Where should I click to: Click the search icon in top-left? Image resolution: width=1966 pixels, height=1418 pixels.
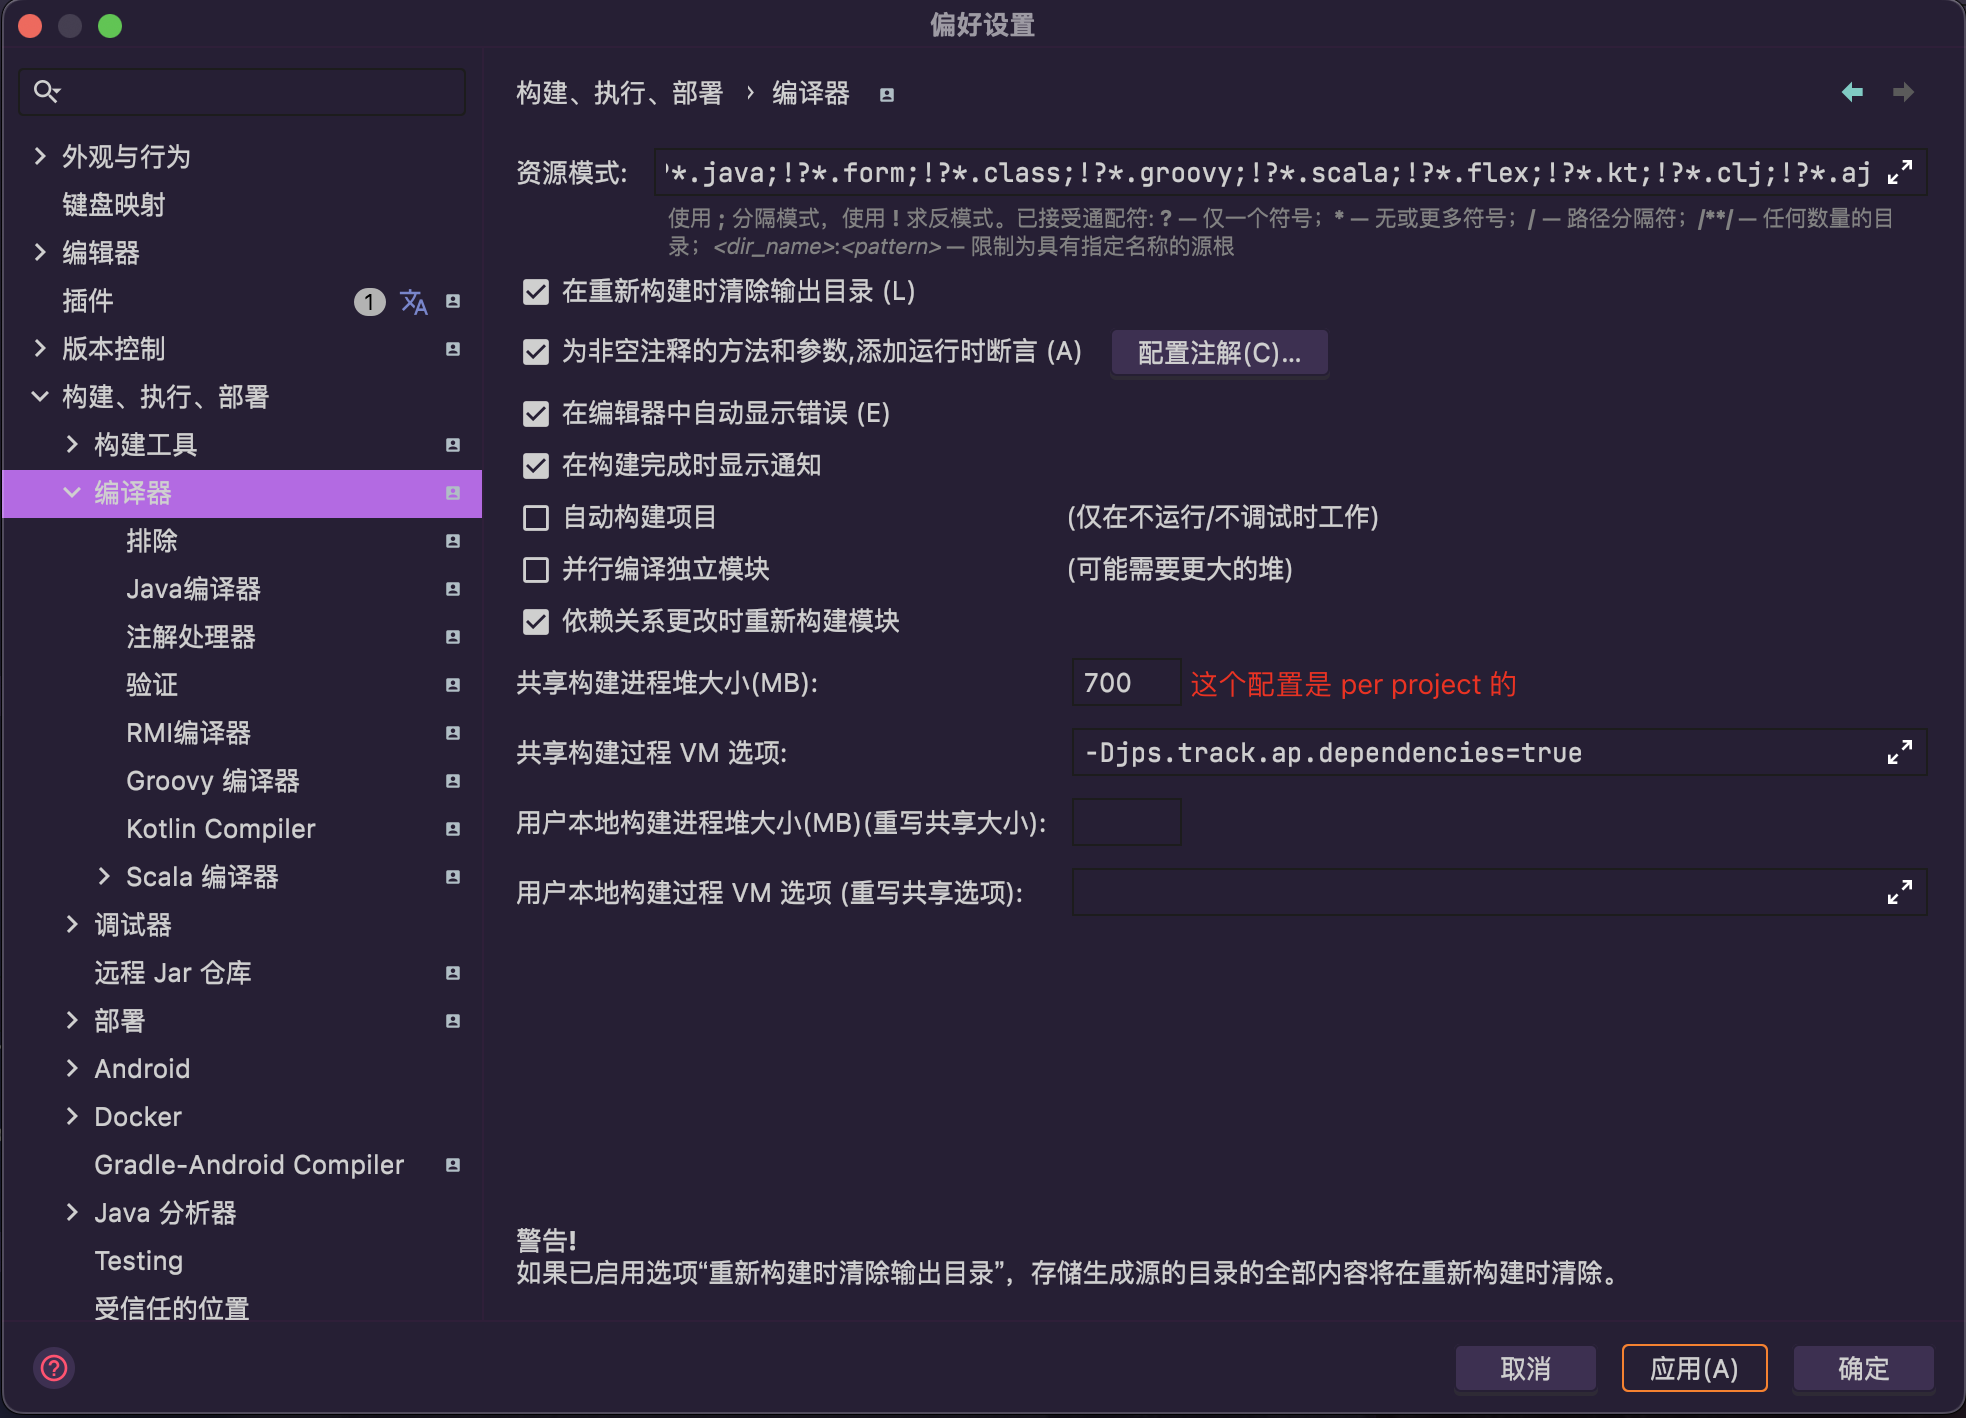(x=44, y=92)
